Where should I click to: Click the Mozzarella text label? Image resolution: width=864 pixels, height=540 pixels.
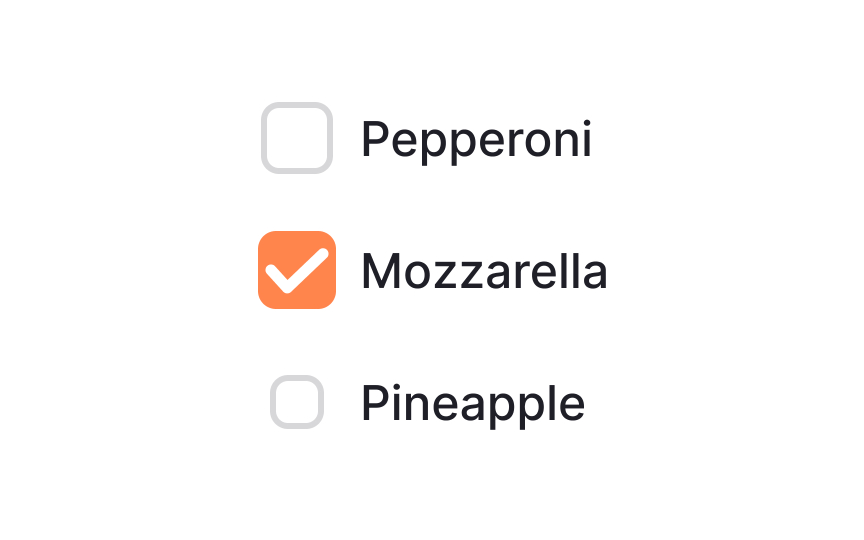[x=484, y=271]
